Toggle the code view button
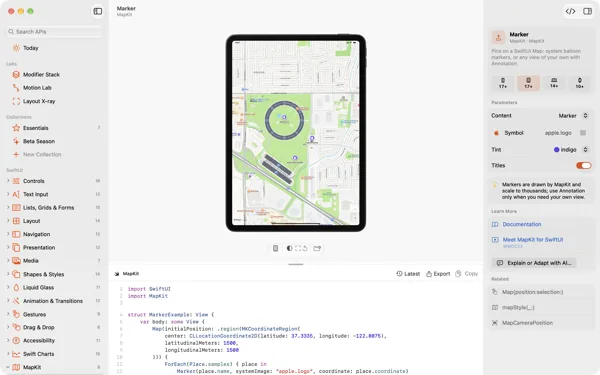This screenshot has height=375, width=600. click(570, 11)
